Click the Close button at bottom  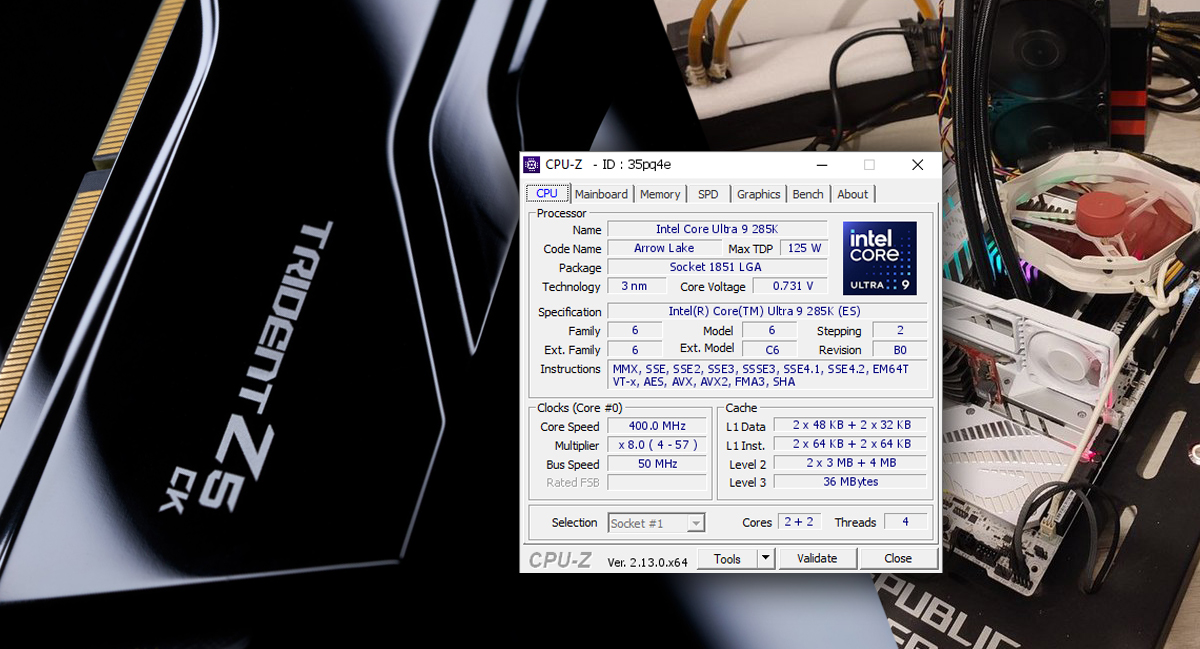897,559
